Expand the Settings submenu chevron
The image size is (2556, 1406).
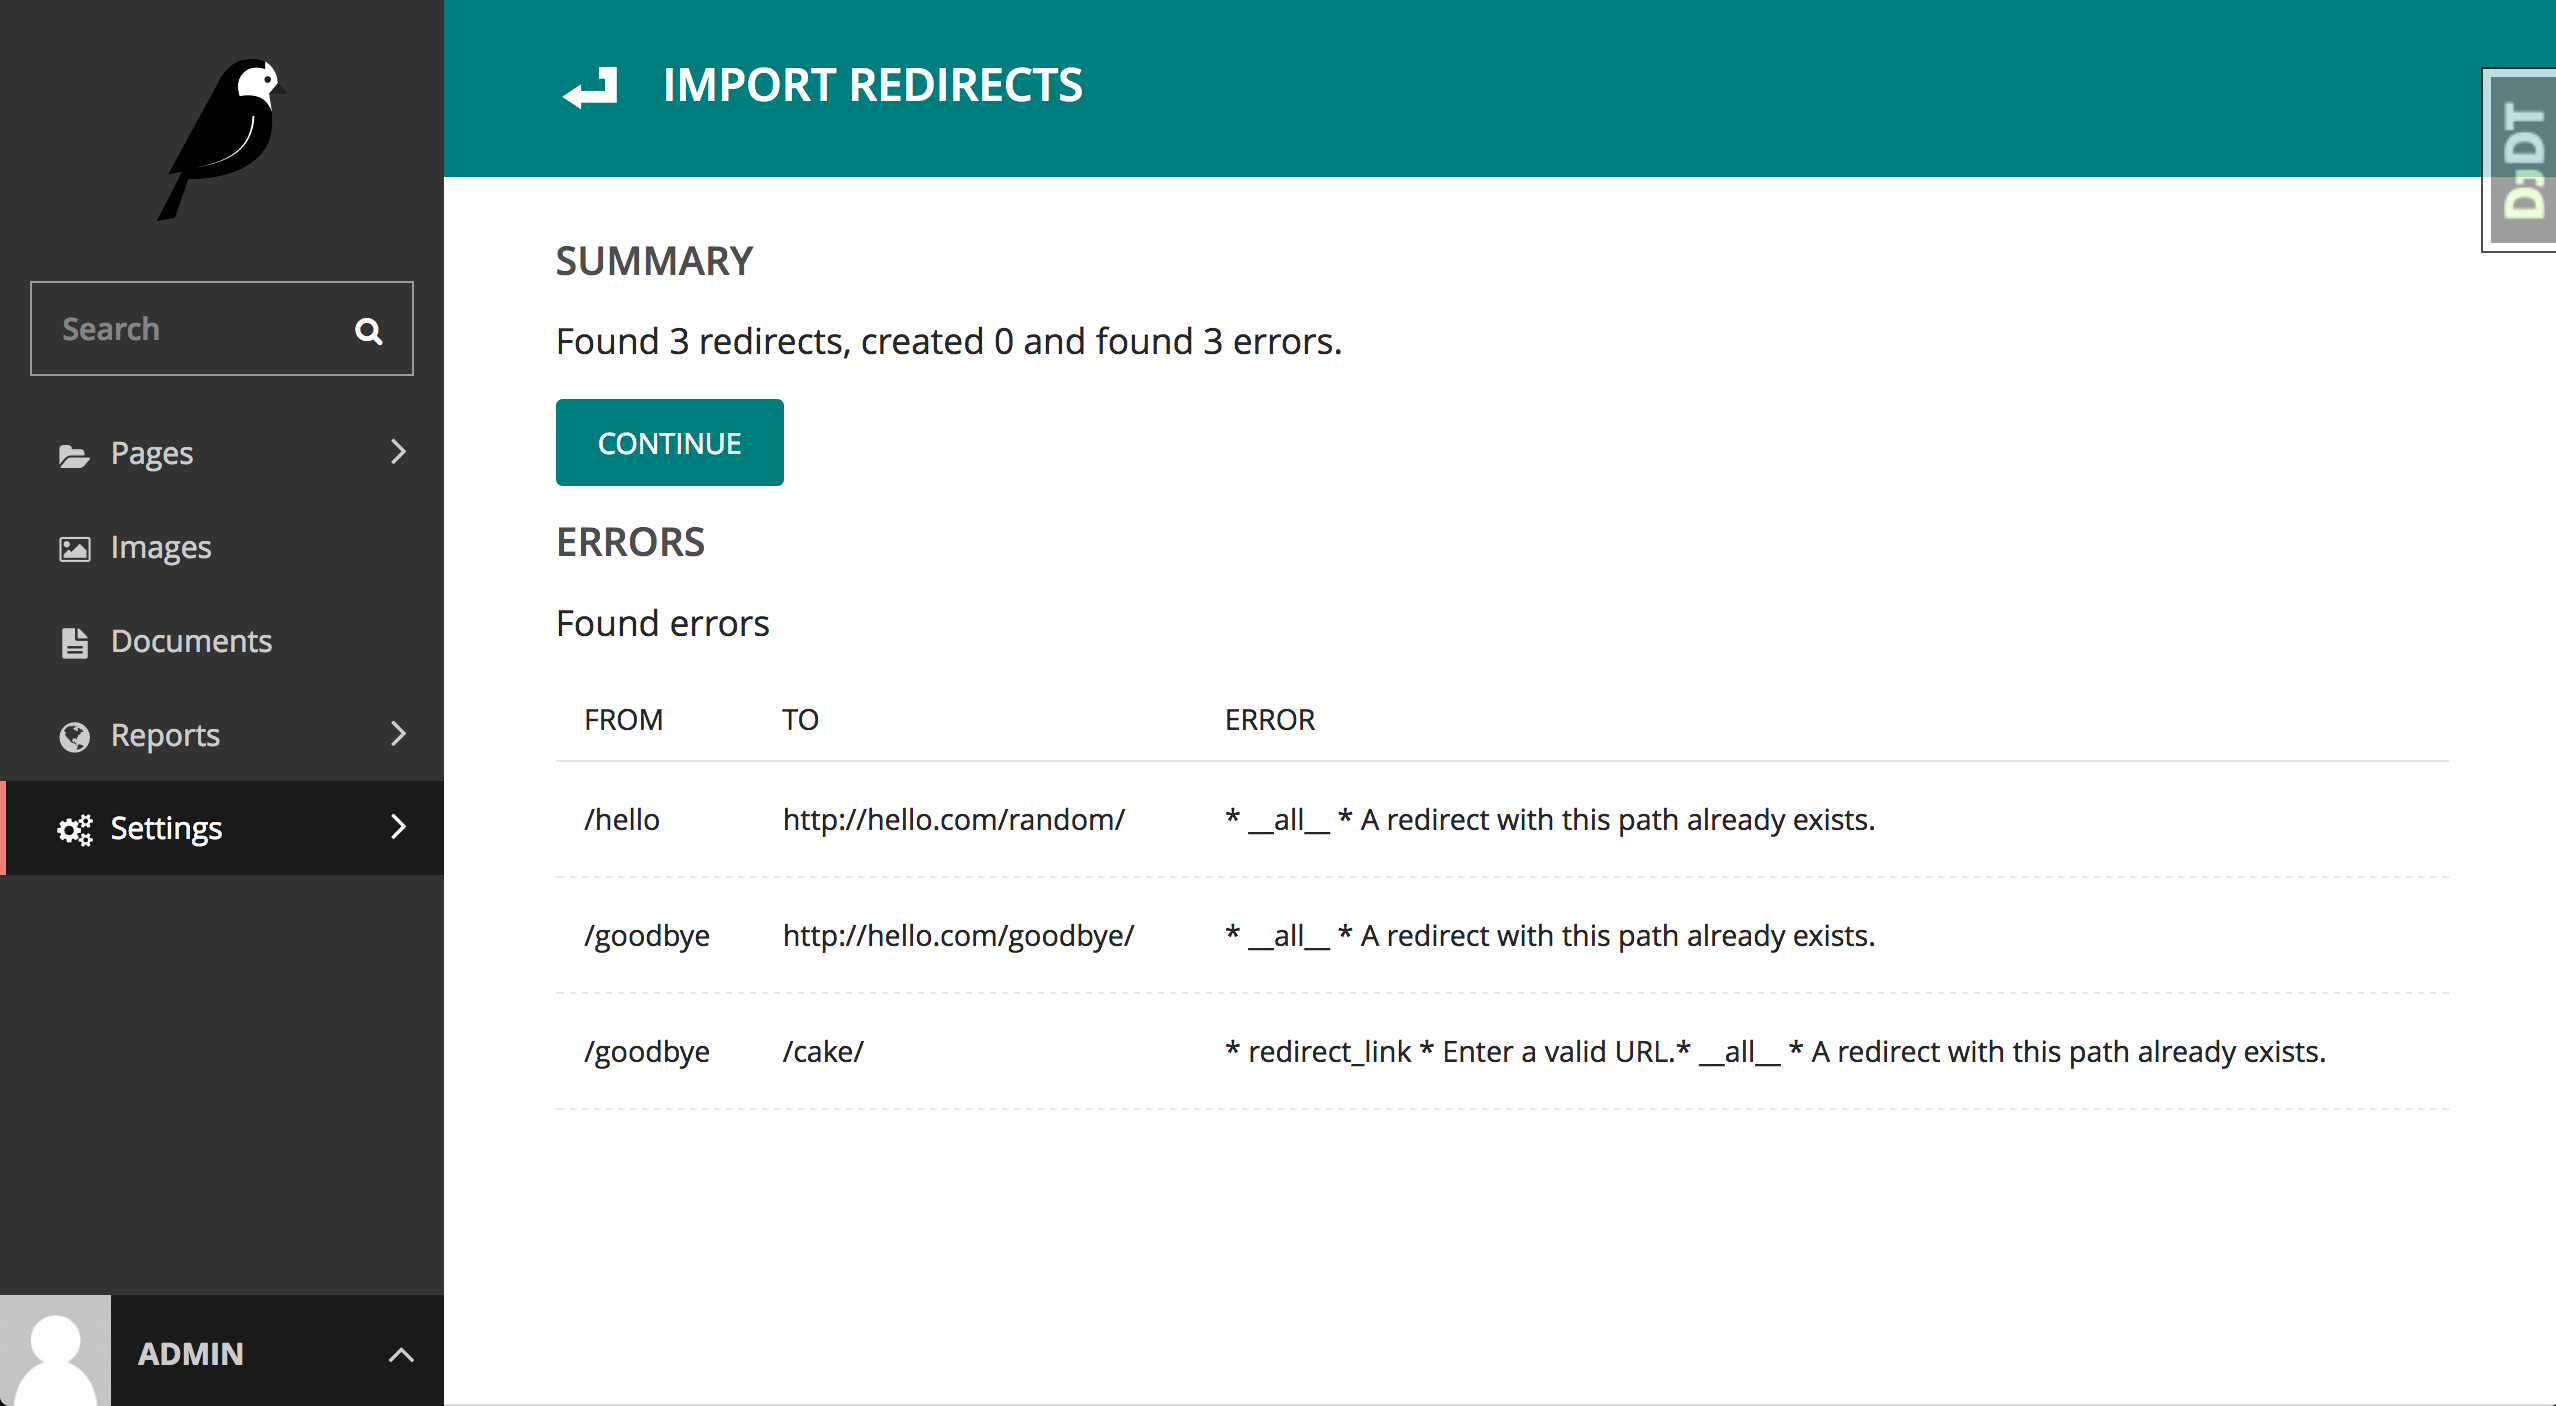tap(398, 827)
